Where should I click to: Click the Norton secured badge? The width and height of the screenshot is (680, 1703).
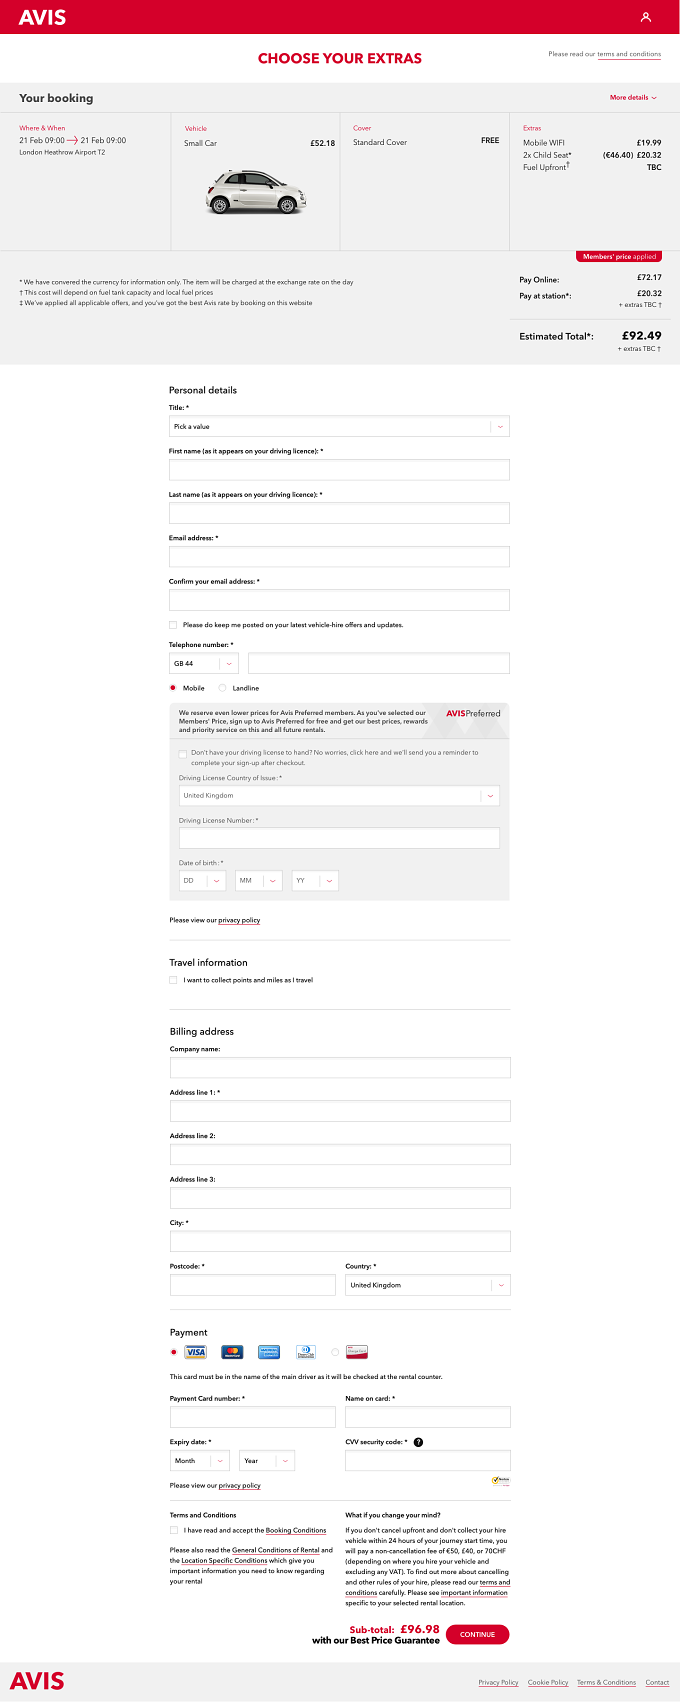[x=501, y=1480]
